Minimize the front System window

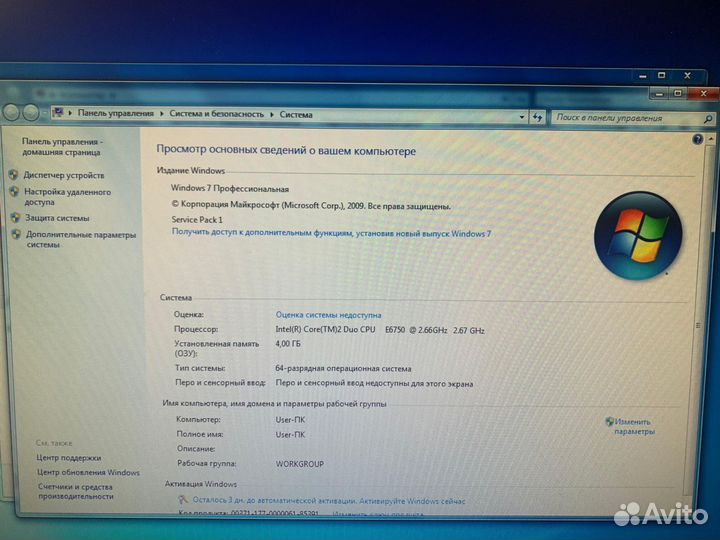point(659,94)
